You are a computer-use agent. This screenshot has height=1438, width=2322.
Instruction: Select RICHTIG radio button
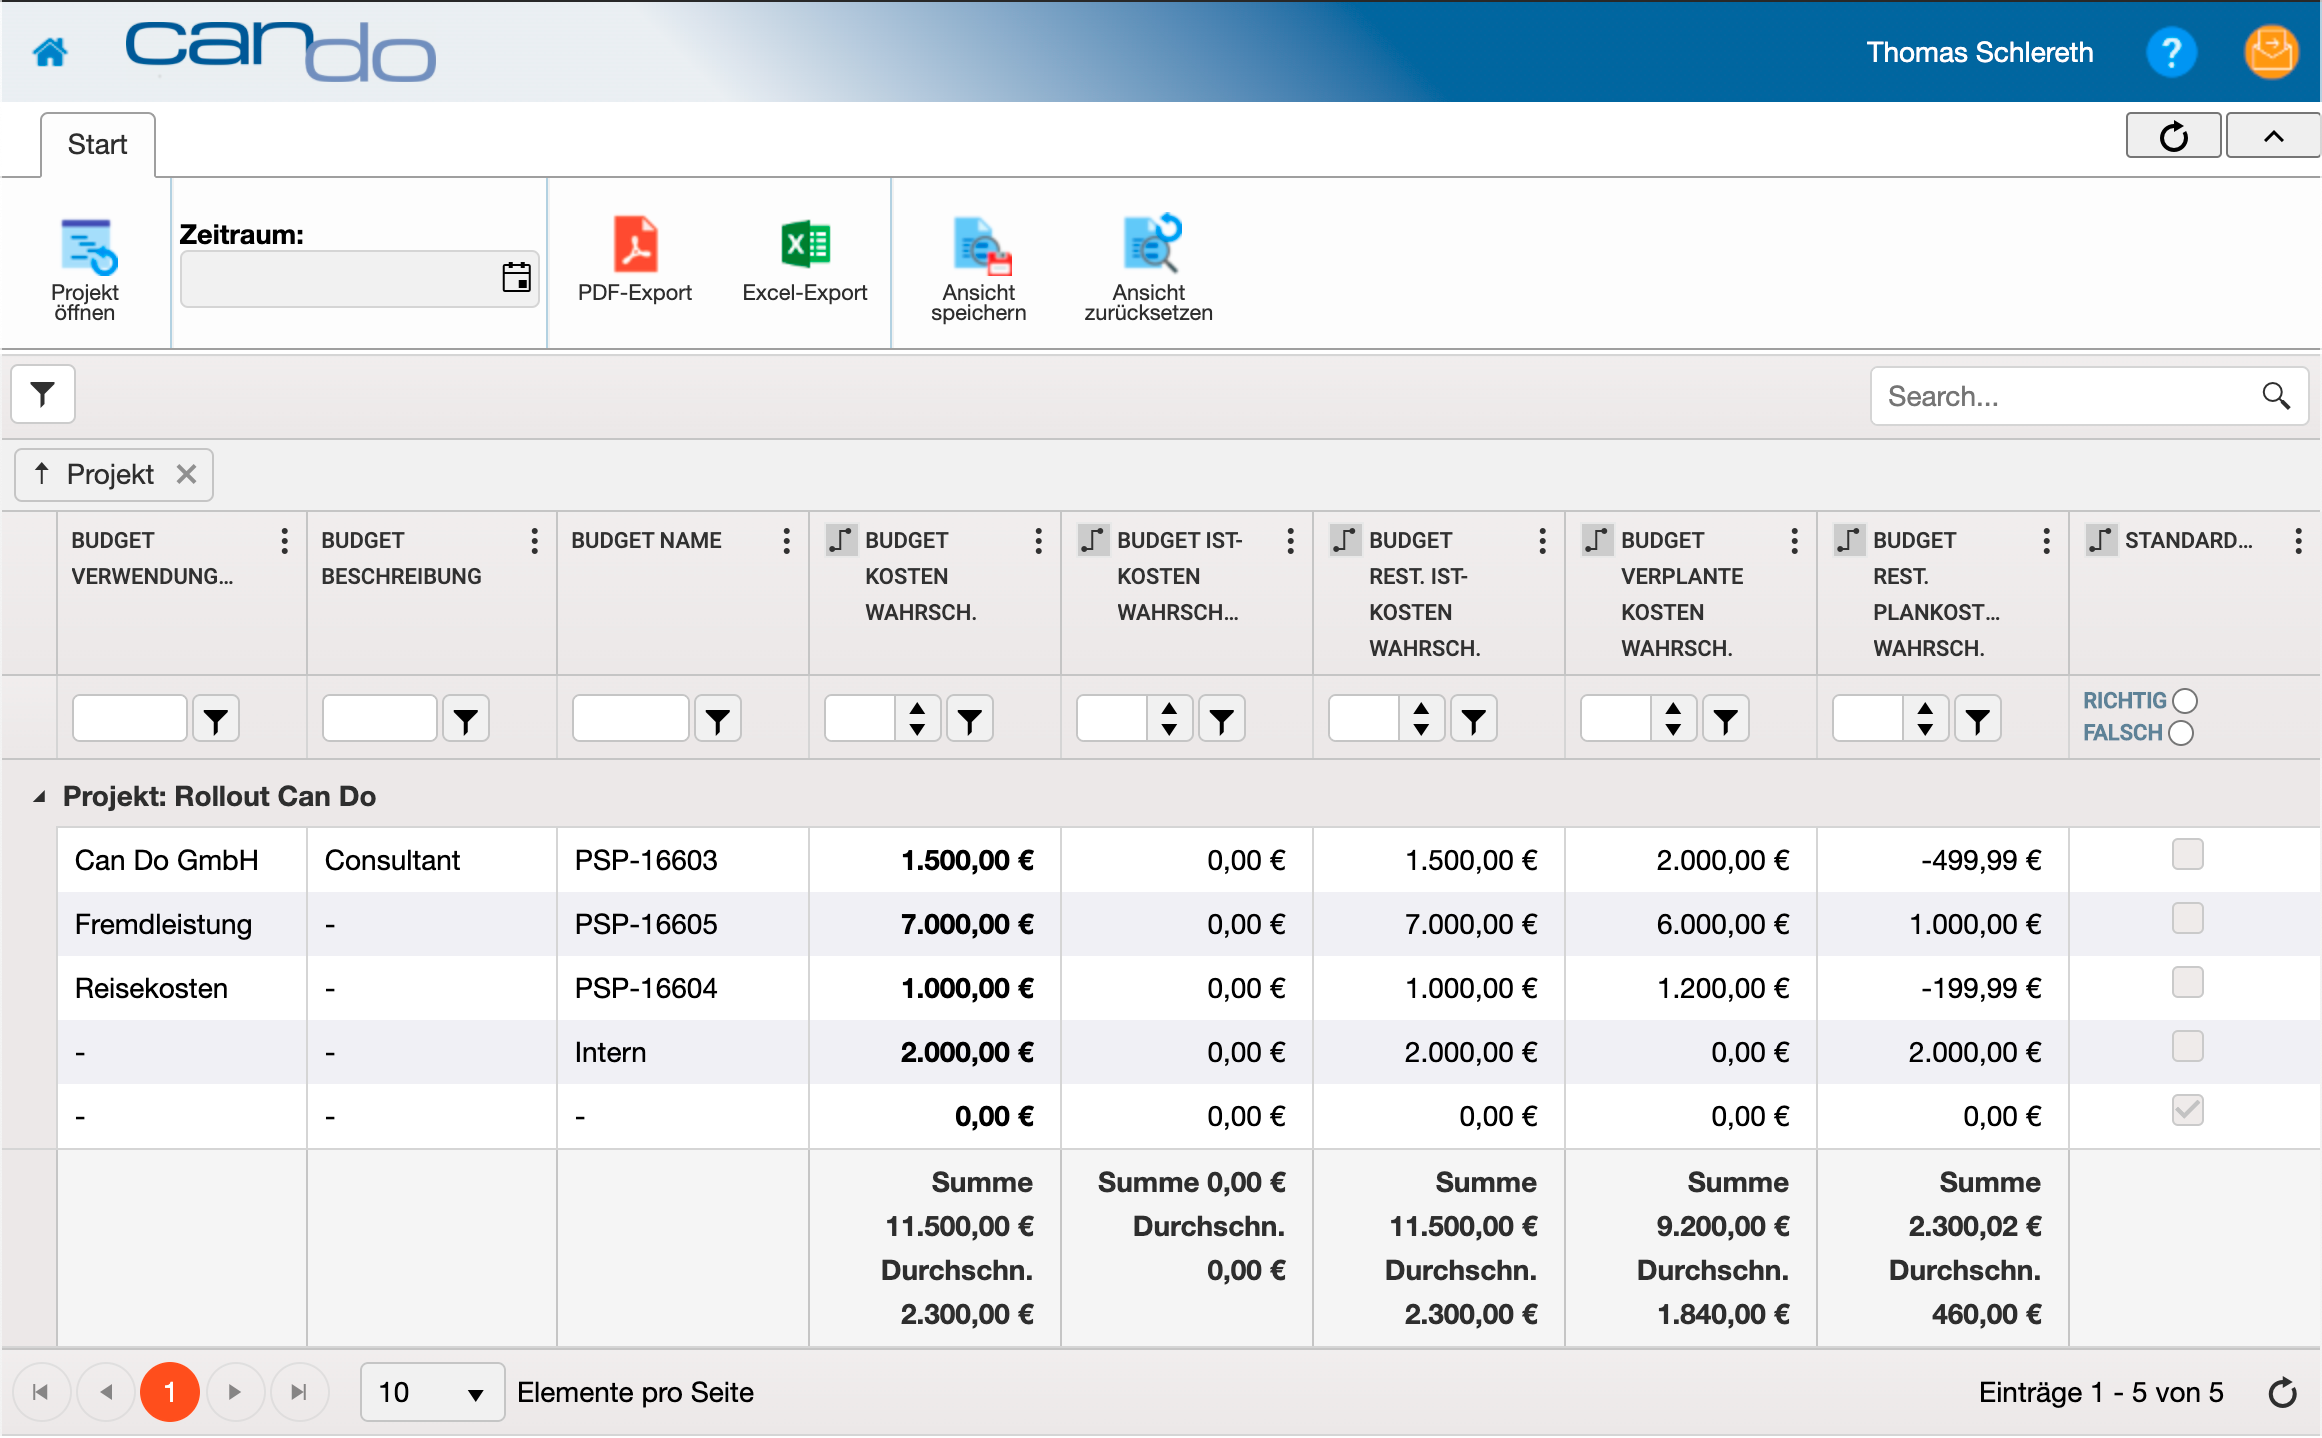point(2196,700)
